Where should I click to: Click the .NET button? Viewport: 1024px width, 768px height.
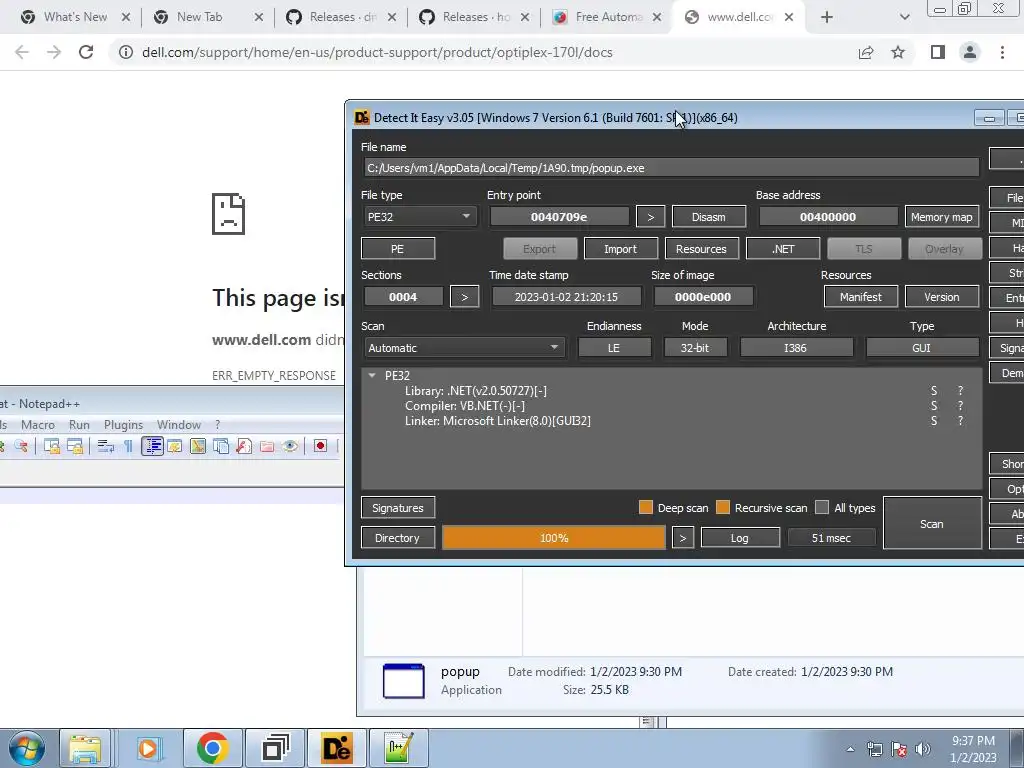click(x=783, y=249)
